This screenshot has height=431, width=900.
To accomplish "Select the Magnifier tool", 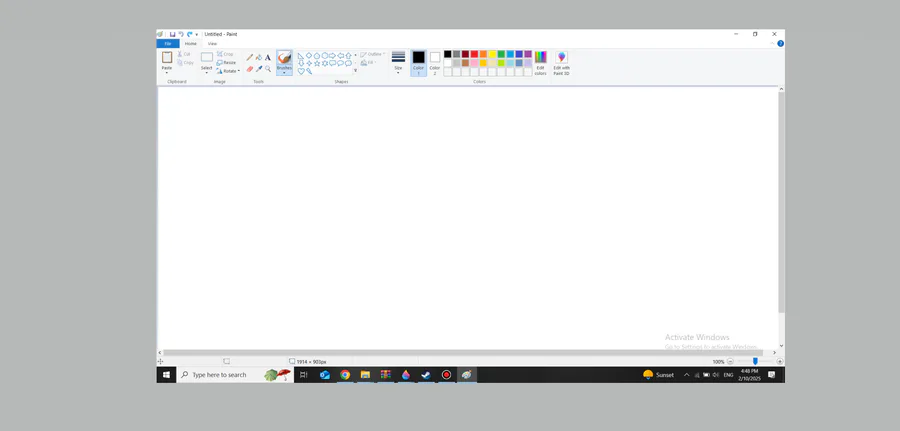I will [x=268, y=69].
